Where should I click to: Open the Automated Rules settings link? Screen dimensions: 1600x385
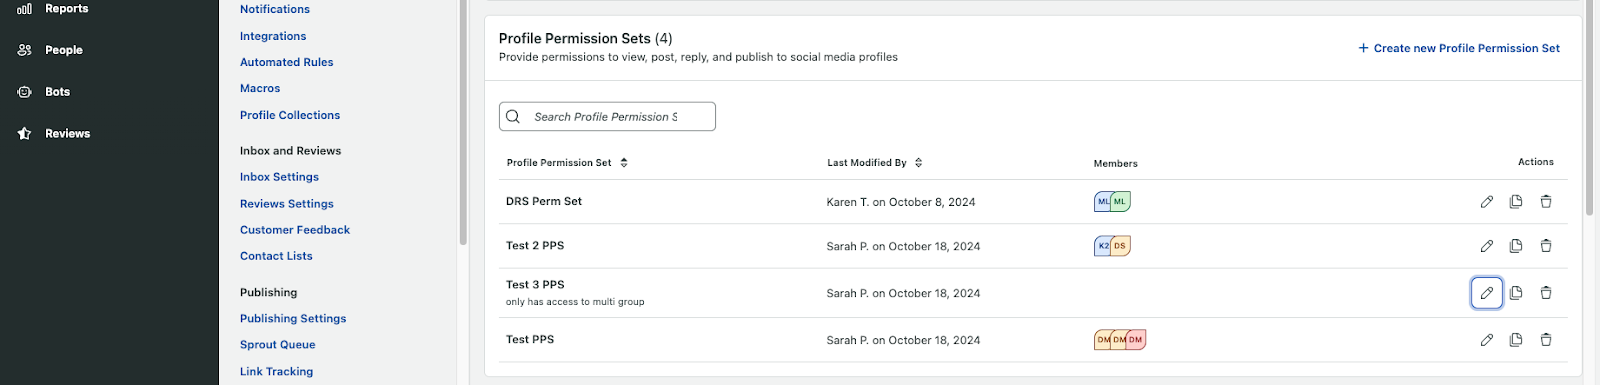click(x=287, y=62)
